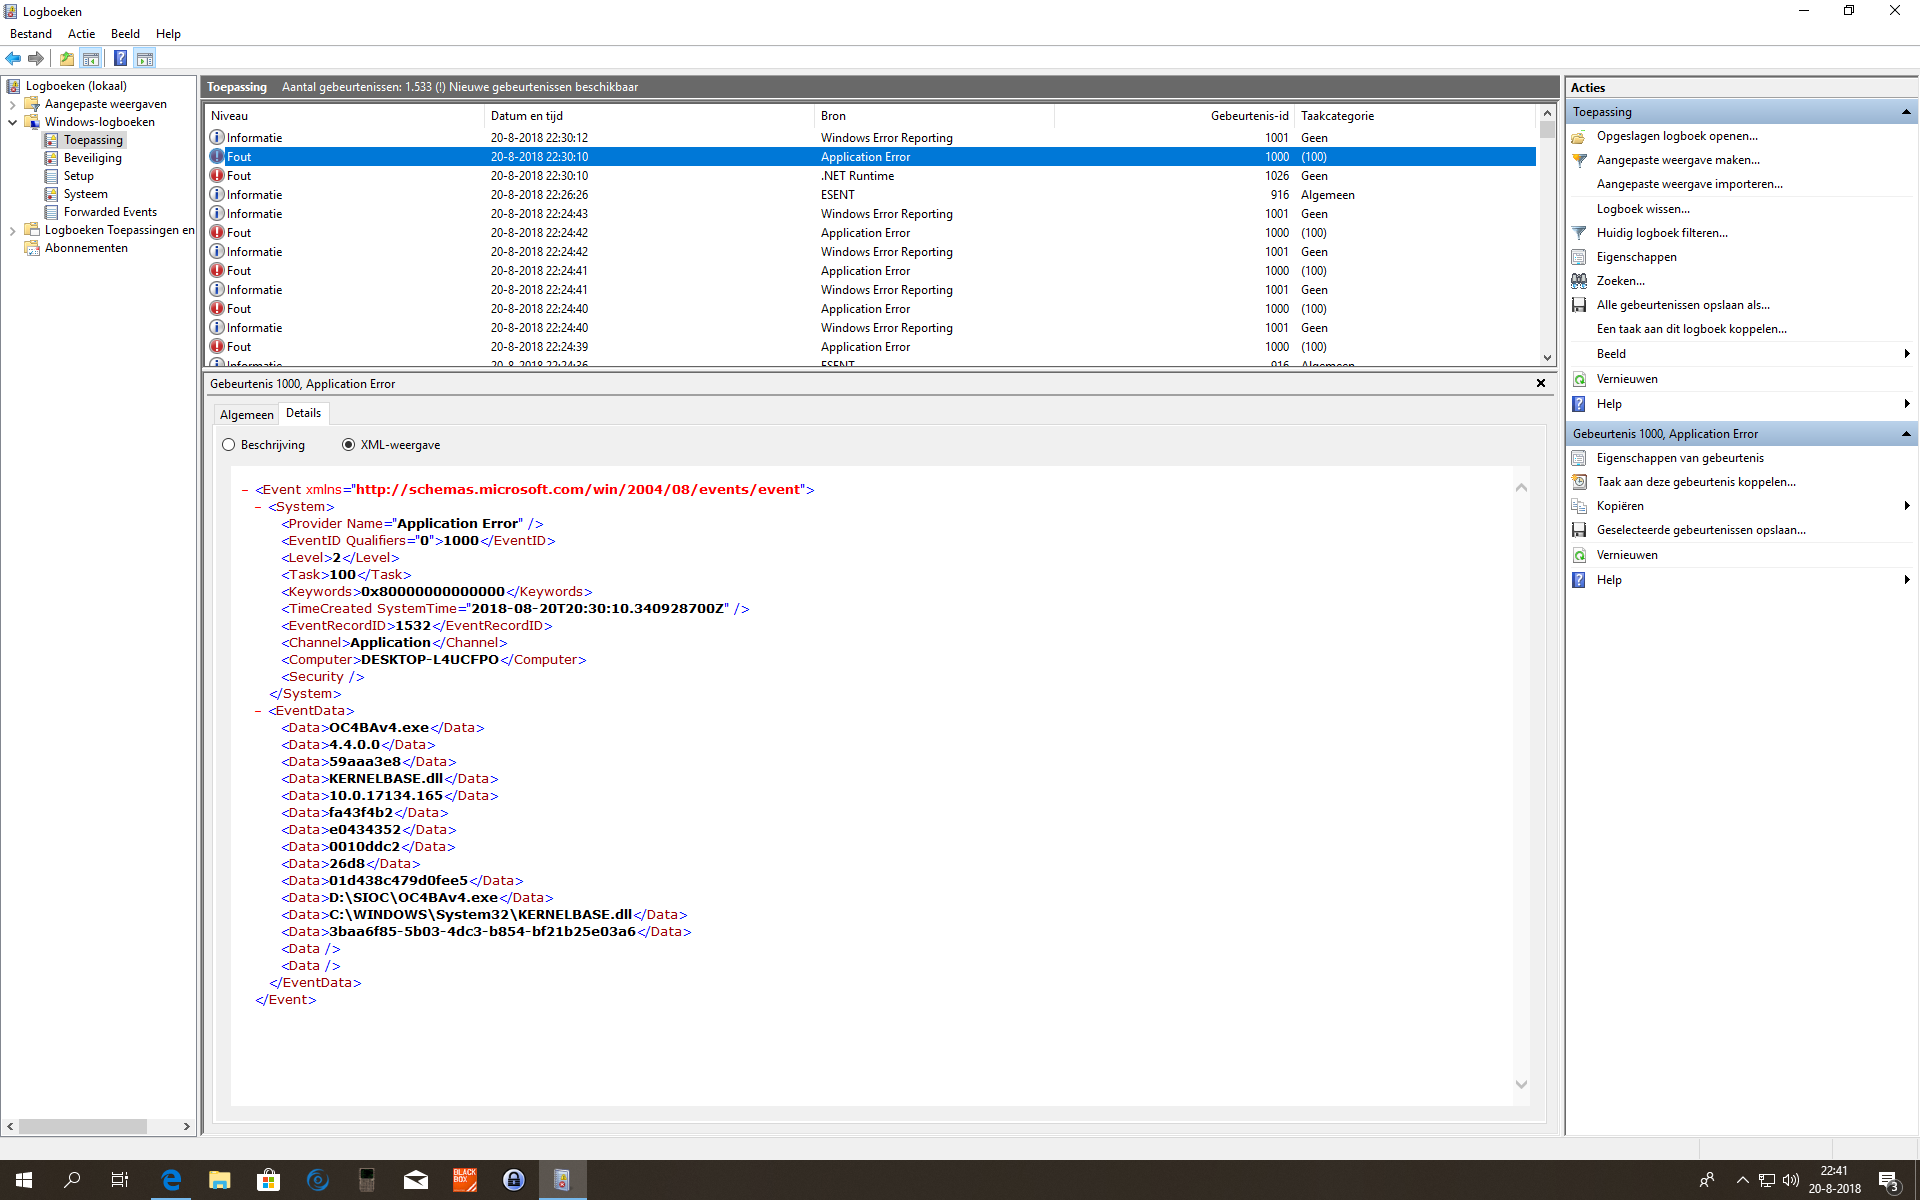The height and width of the screenshot is (1200, 1920).
Task: Expand Aangepaste weergaven tree node
Action: coord(12,104)
